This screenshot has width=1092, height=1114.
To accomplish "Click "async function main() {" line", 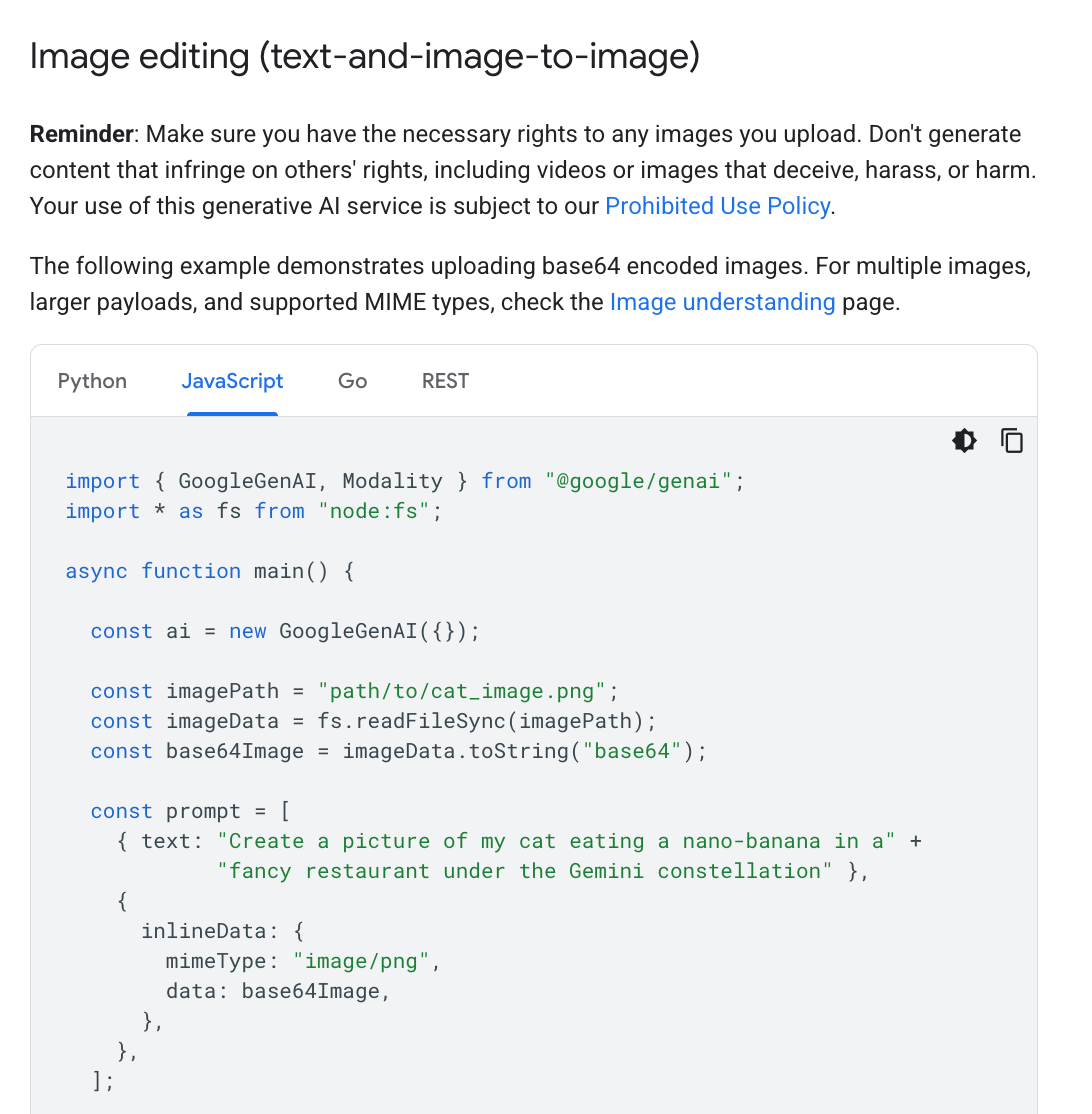I will pos(210,571).
